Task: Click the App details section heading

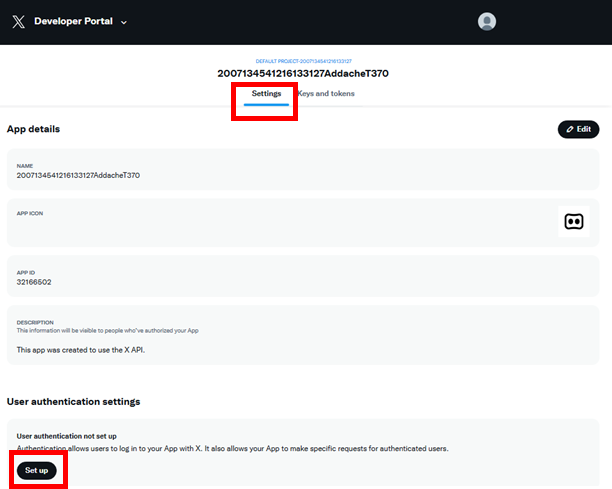Action: [x=34, y=129]
